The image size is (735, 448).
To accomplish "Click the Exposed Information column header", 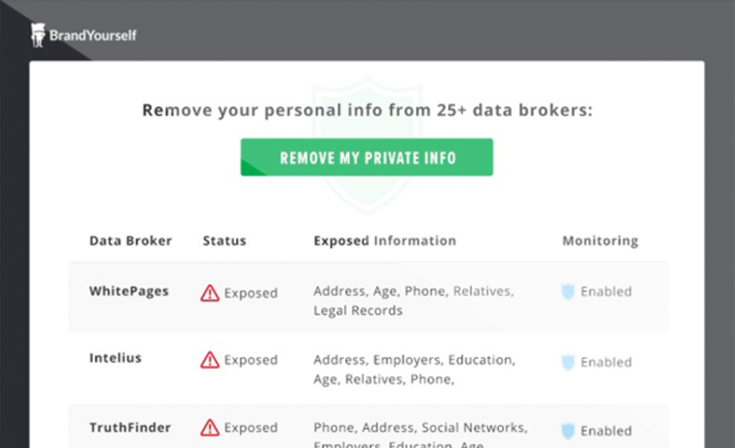I will point(384,241).
